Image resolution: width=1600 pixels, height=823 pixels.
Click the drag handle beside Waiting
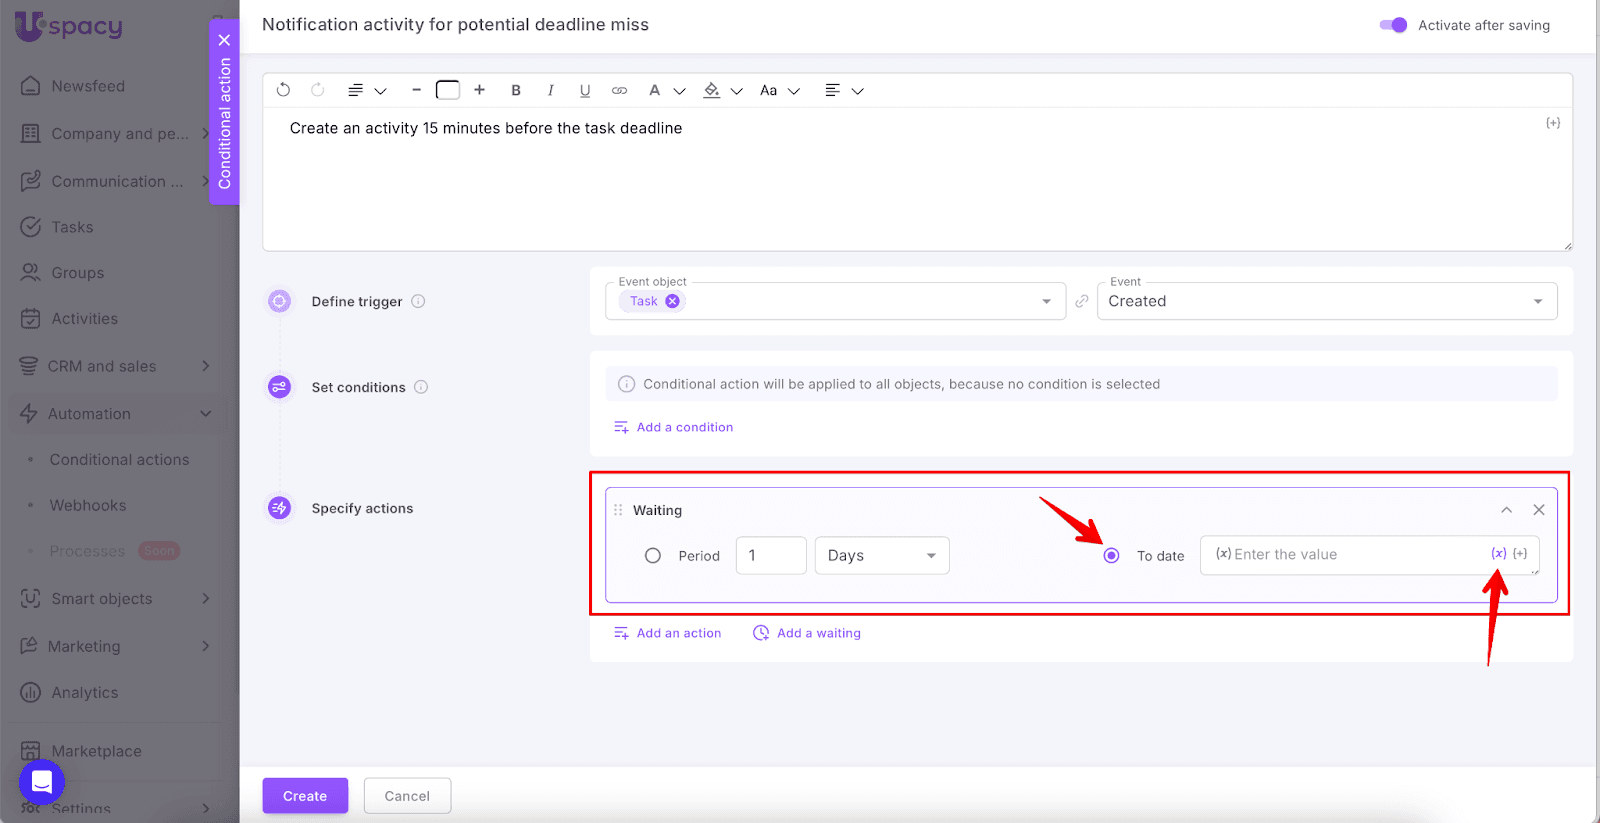tap(618, 510)
